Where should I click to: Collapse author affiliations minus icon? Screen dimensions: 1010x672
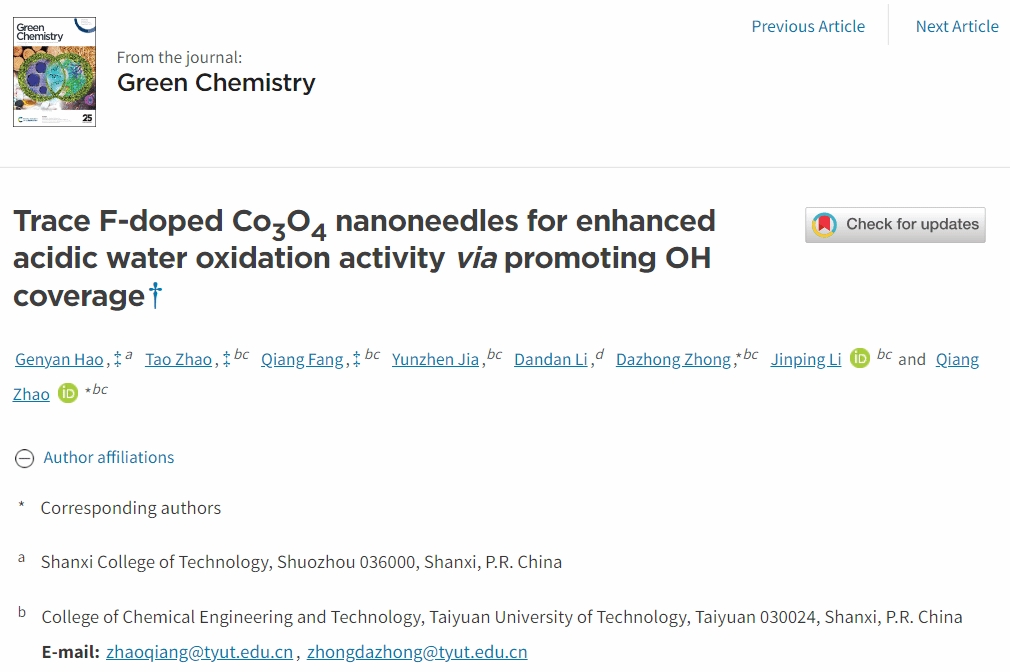(x=24, y=458)
